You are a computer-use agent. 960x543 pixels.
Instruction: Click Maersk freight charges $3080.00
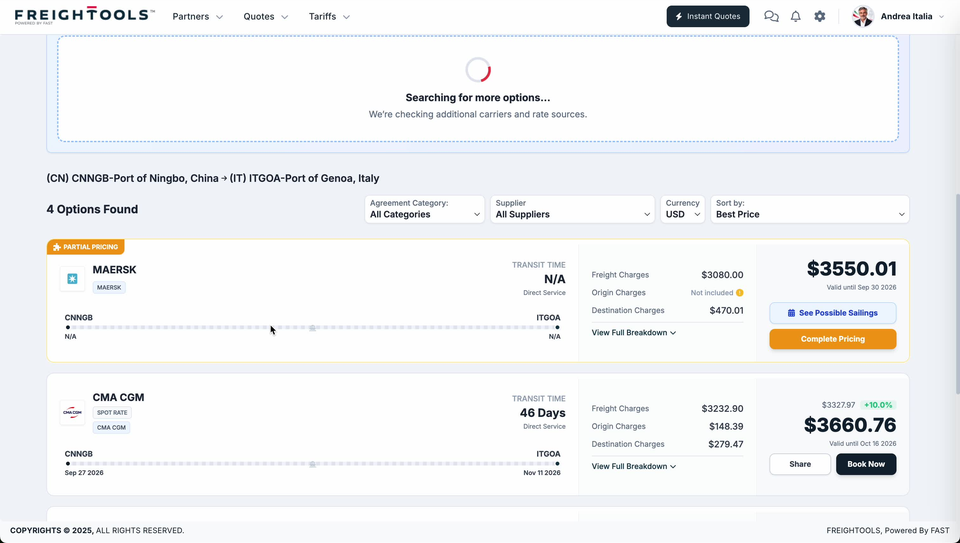722,275
